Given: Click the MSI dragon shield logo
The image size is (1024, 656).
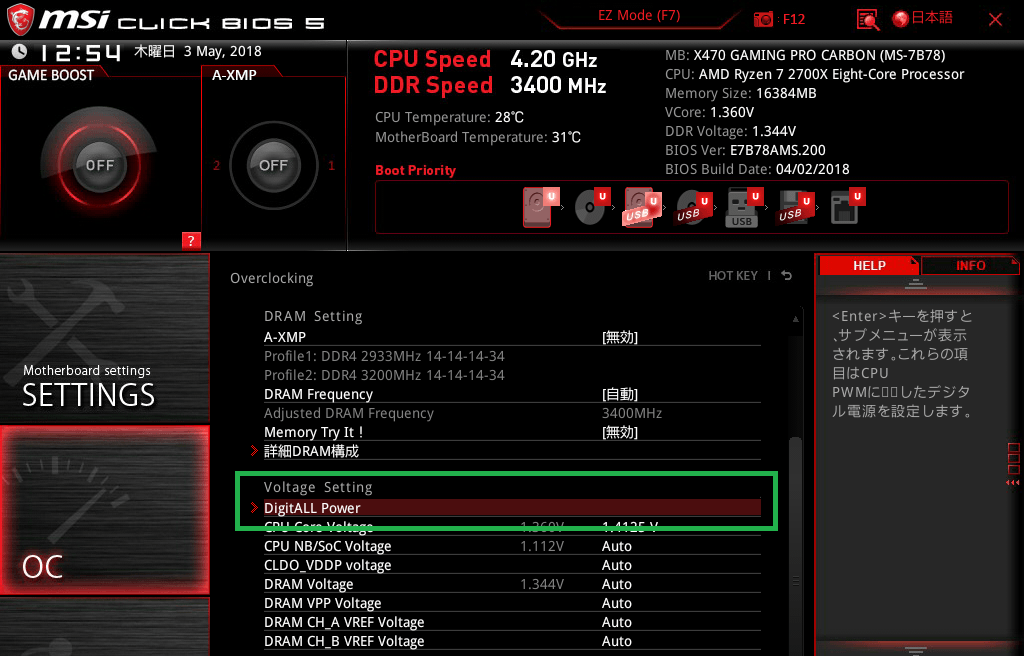Looking at the screenshot, I should point(20,20).
